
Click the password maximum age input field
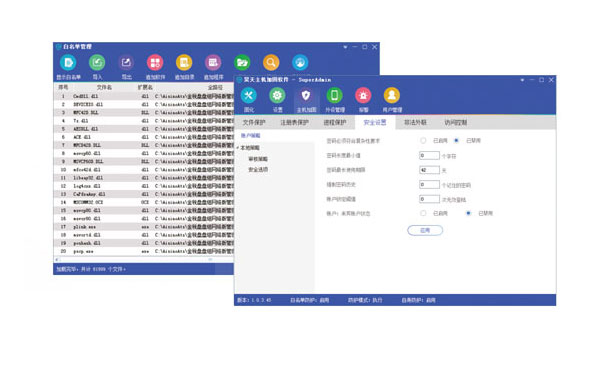429,170
